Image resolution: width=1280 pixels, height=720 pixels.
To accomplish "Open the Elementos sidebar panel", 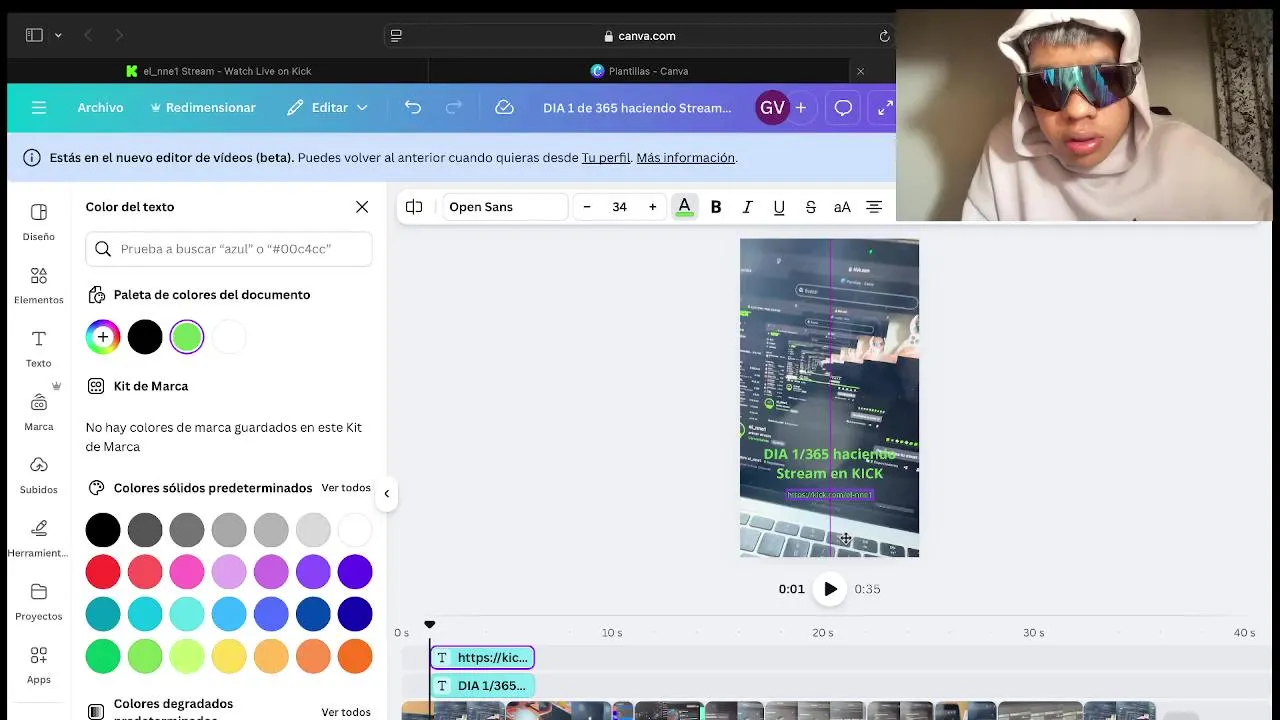I will (x=39, y=286).
